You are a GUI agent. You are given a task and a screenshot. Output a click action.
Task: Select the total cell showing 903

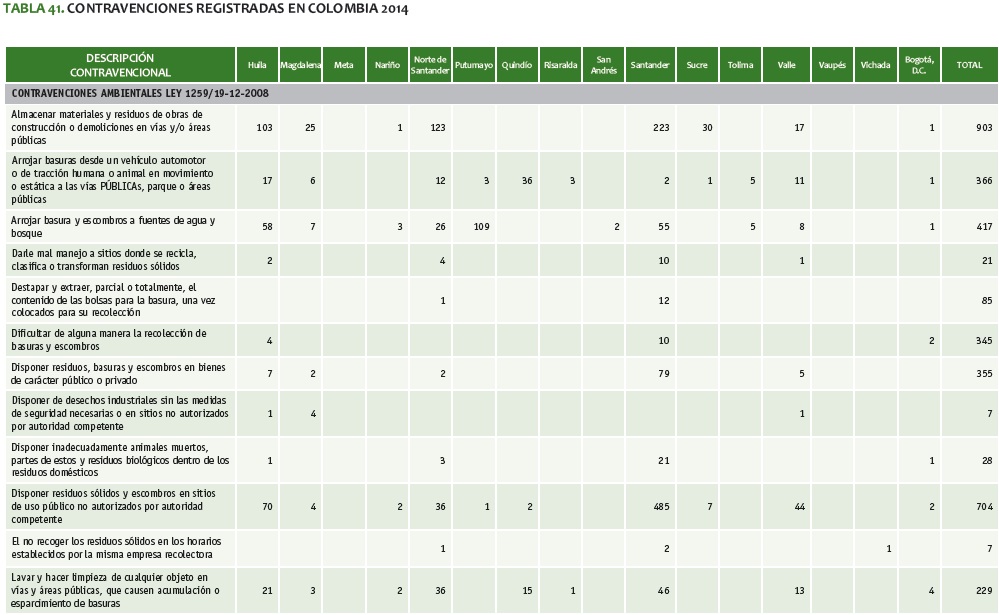pyautogui.click(x=983, y=128)
